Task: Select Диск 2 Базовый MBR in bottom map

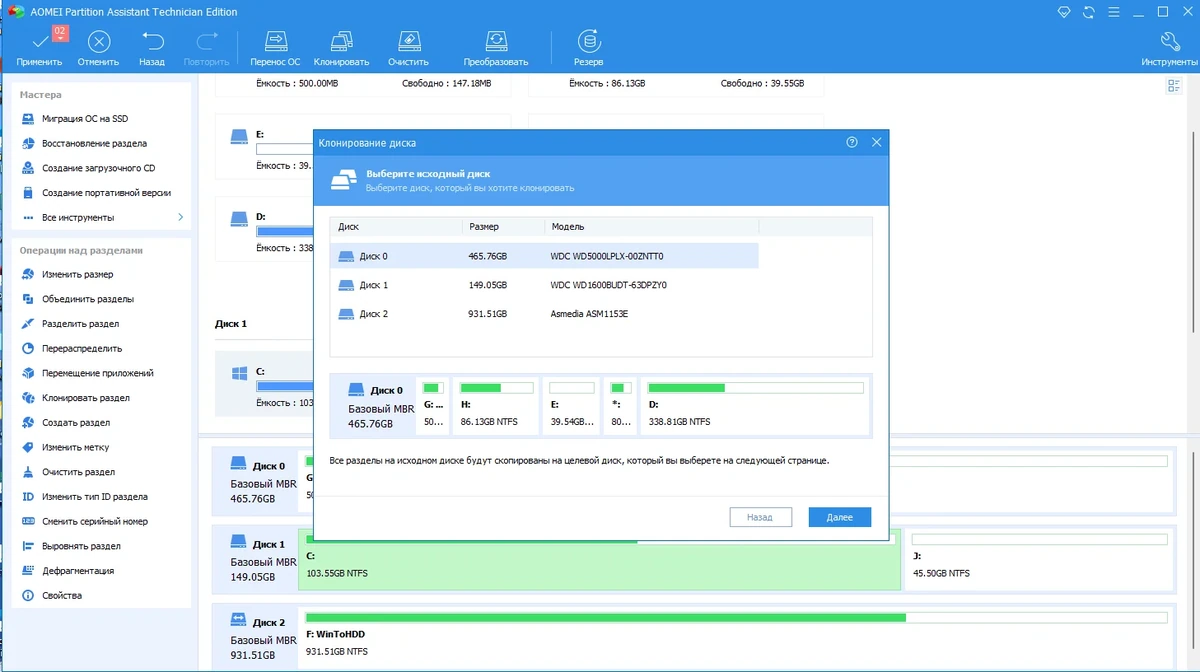Action: tap(257, 639)
